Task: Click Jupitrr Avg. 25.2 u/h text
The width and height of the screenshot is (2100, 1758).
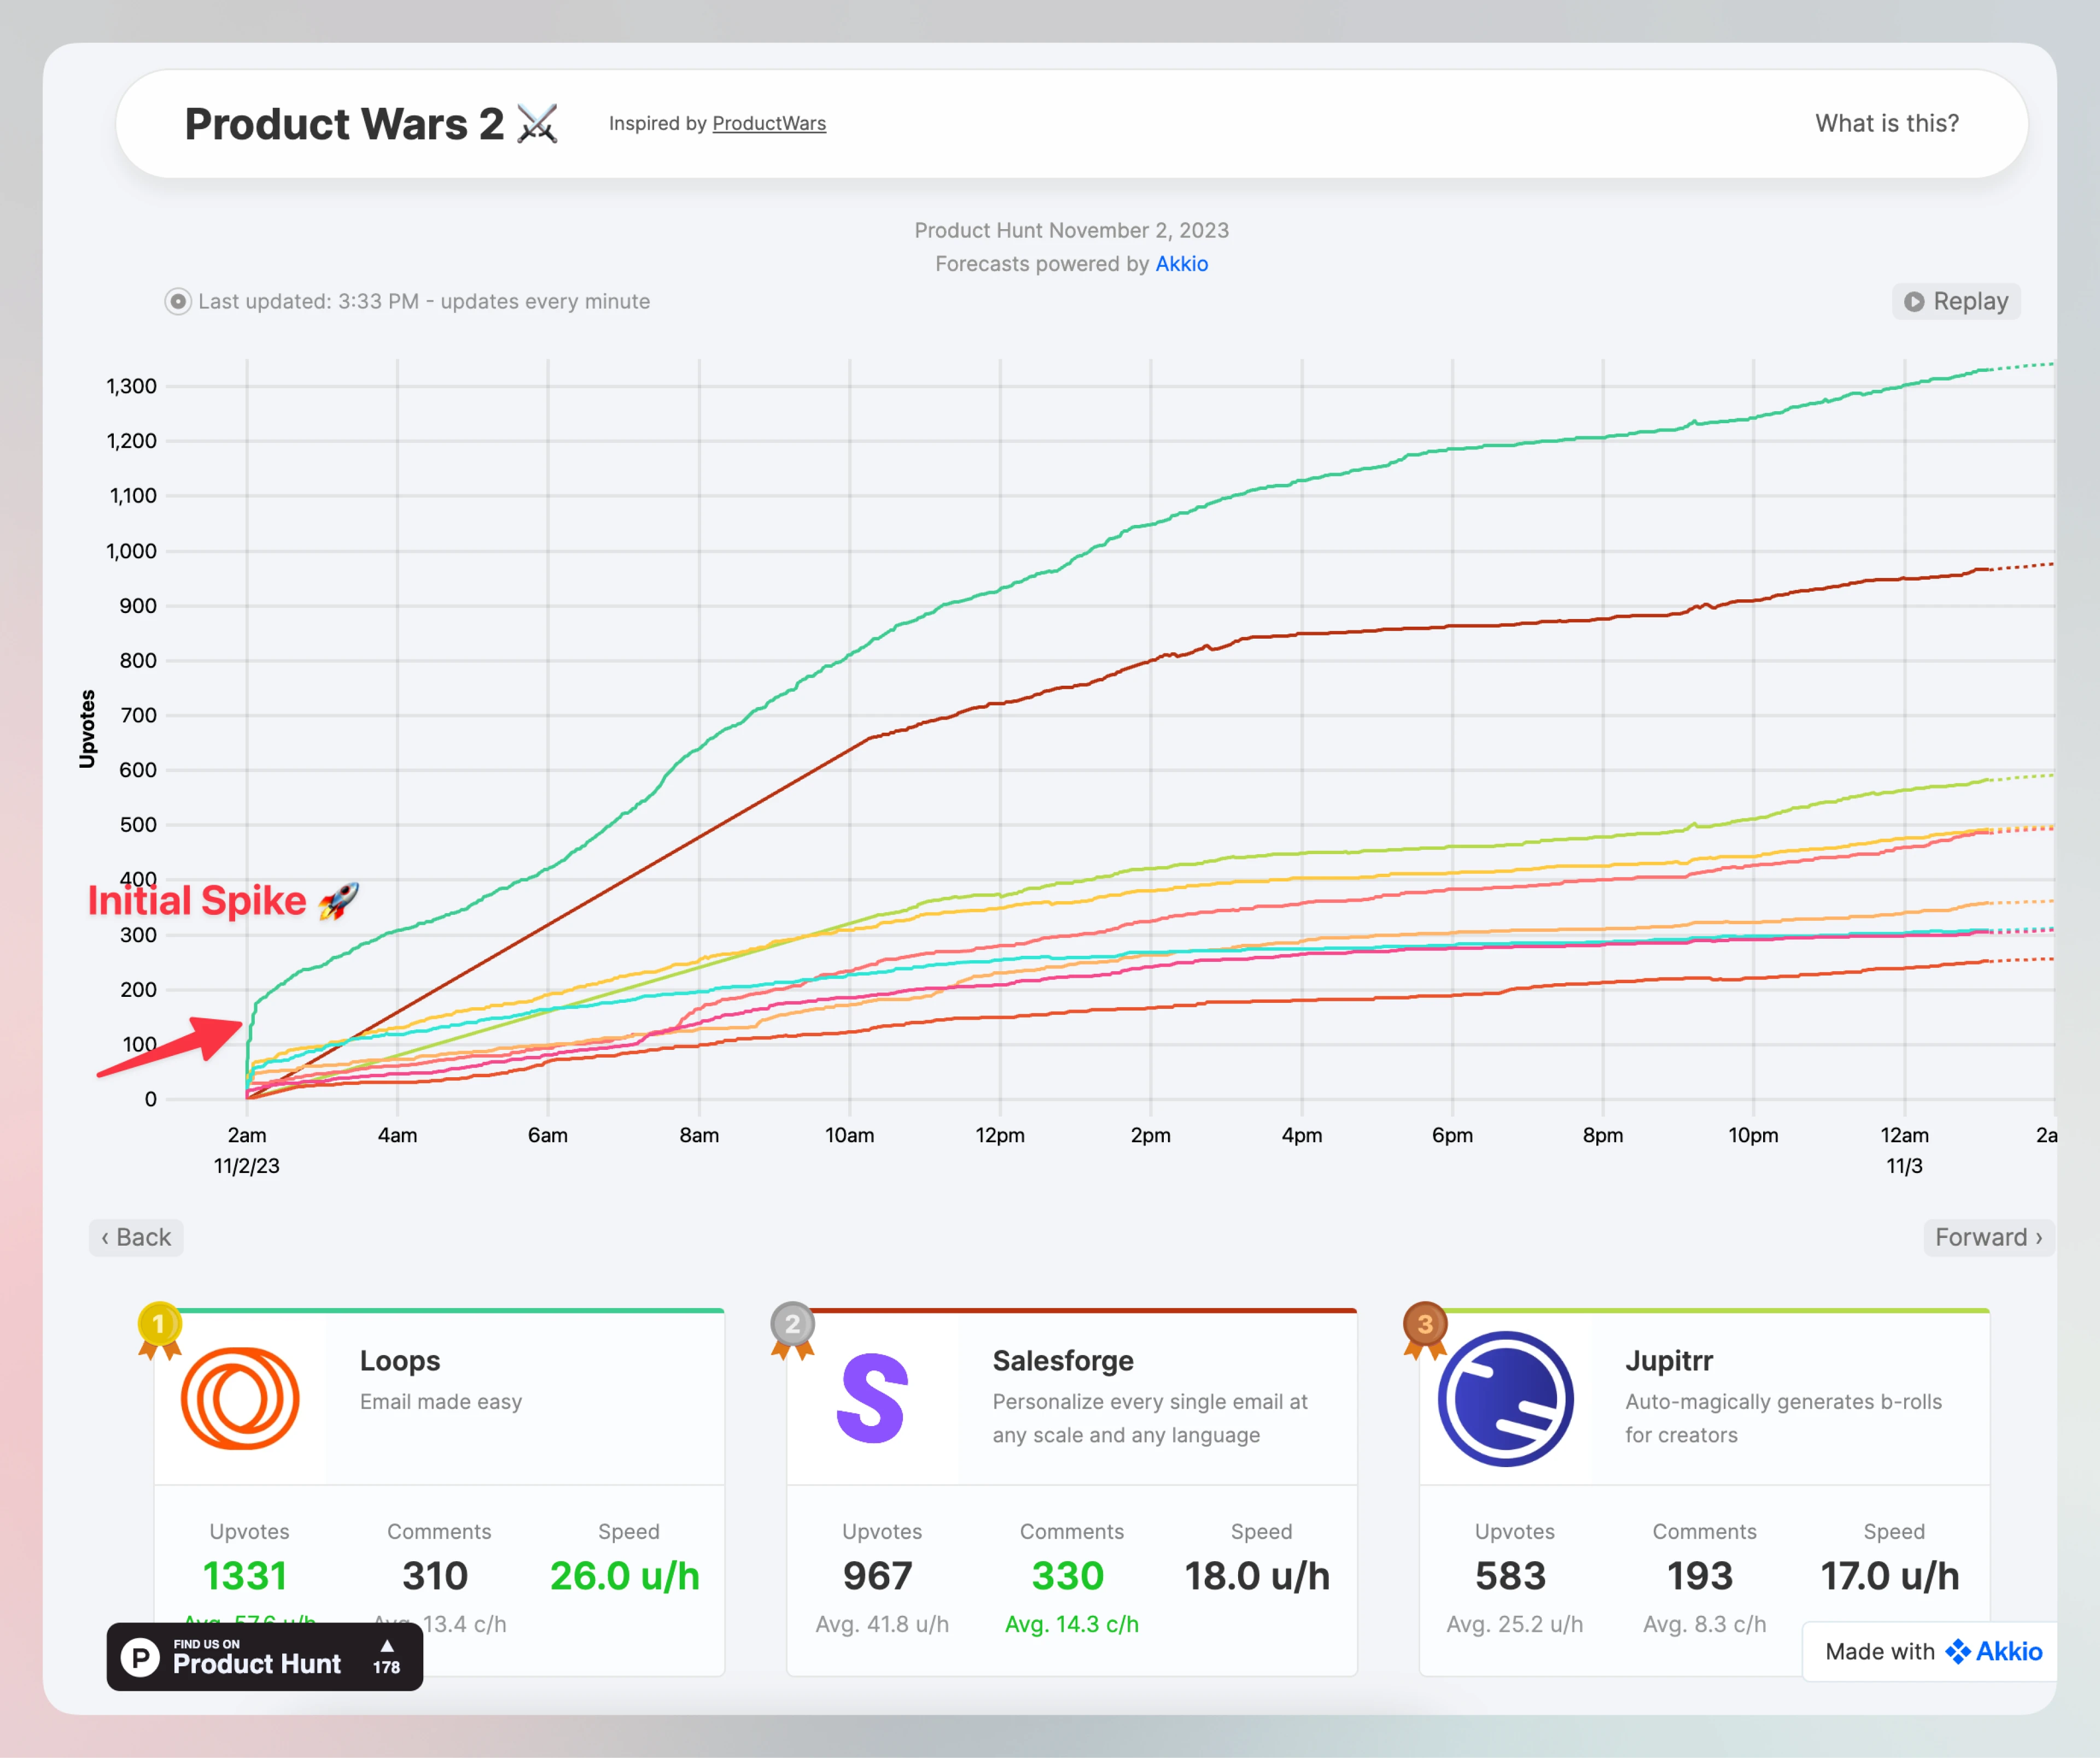Action: click(1515, 1624)
